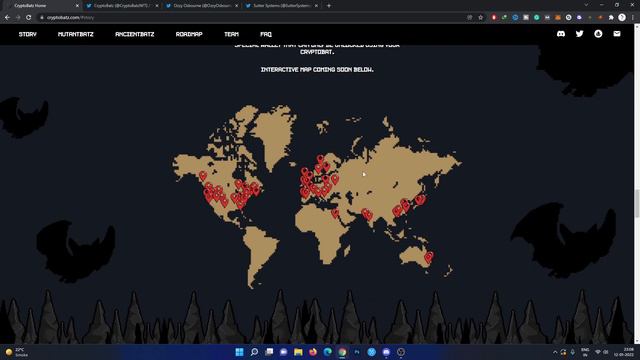The height and width of the screenshot is (360, 640).
Task: Show hidden system tray icons chevron
Action: pos(555,352)
